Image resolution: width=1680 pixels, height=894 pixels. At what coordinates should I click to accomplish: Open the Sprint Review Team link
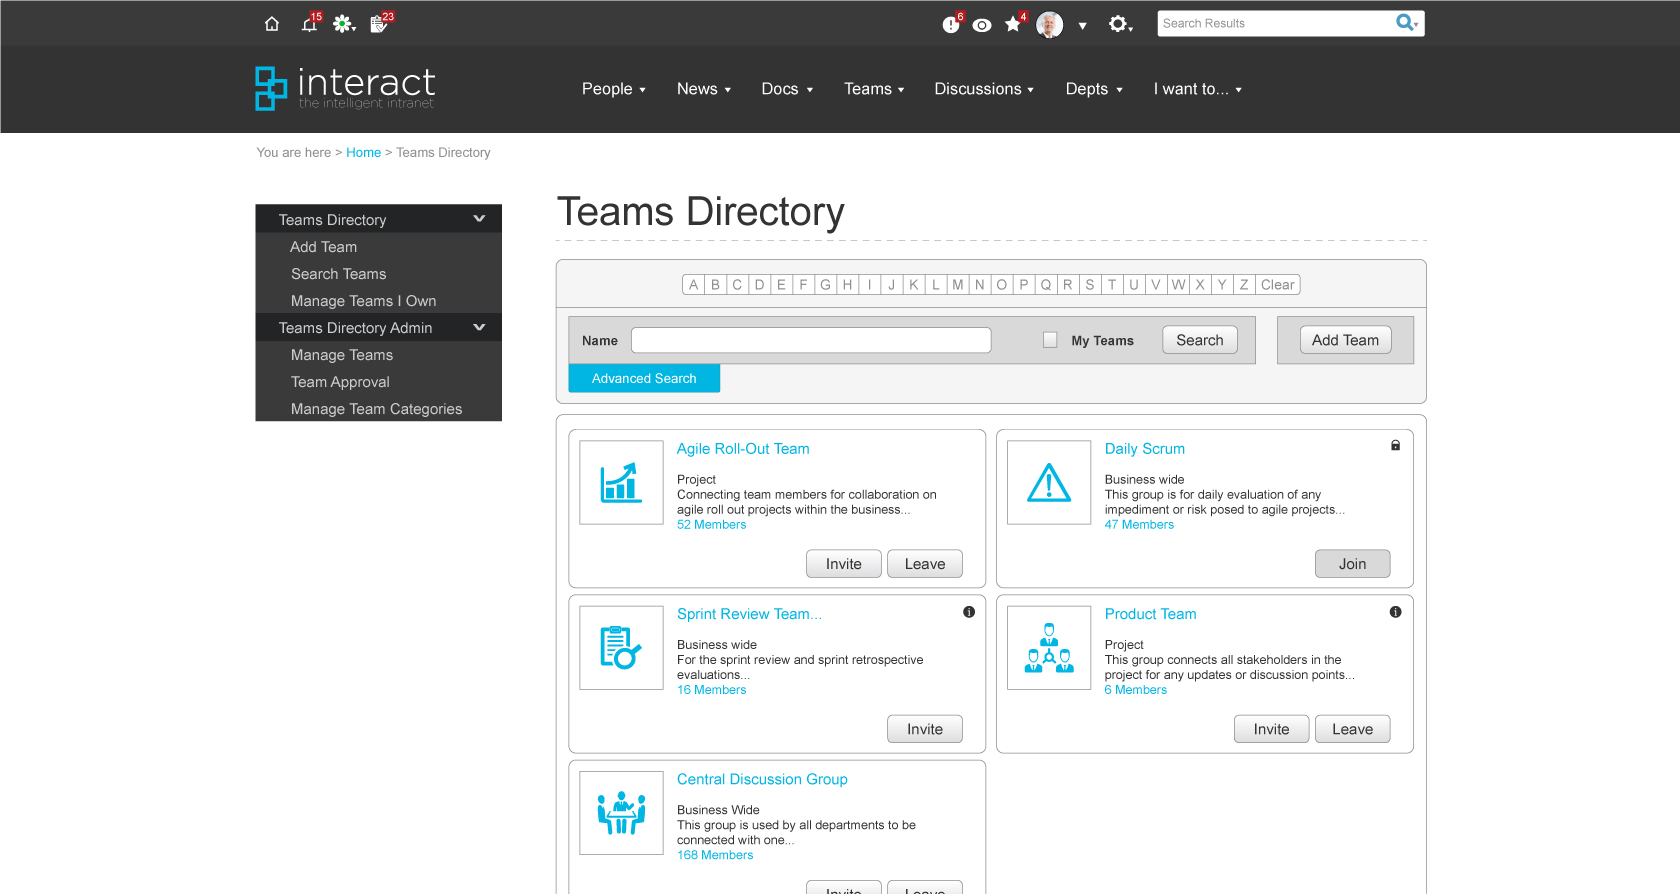749,614
